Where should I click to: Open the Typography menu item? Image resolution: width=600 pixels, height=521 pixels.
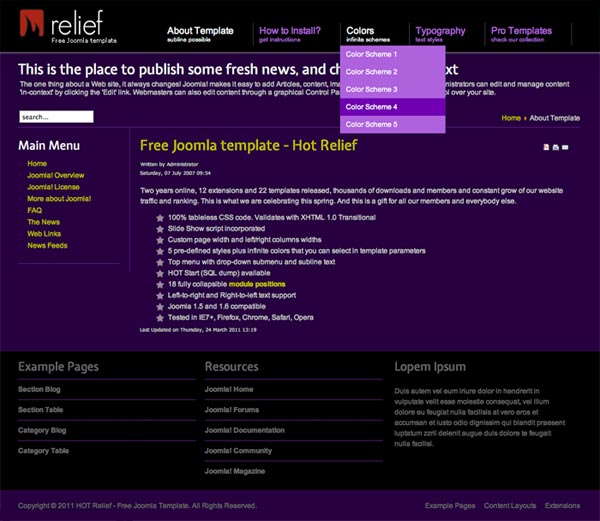[440, 34]
